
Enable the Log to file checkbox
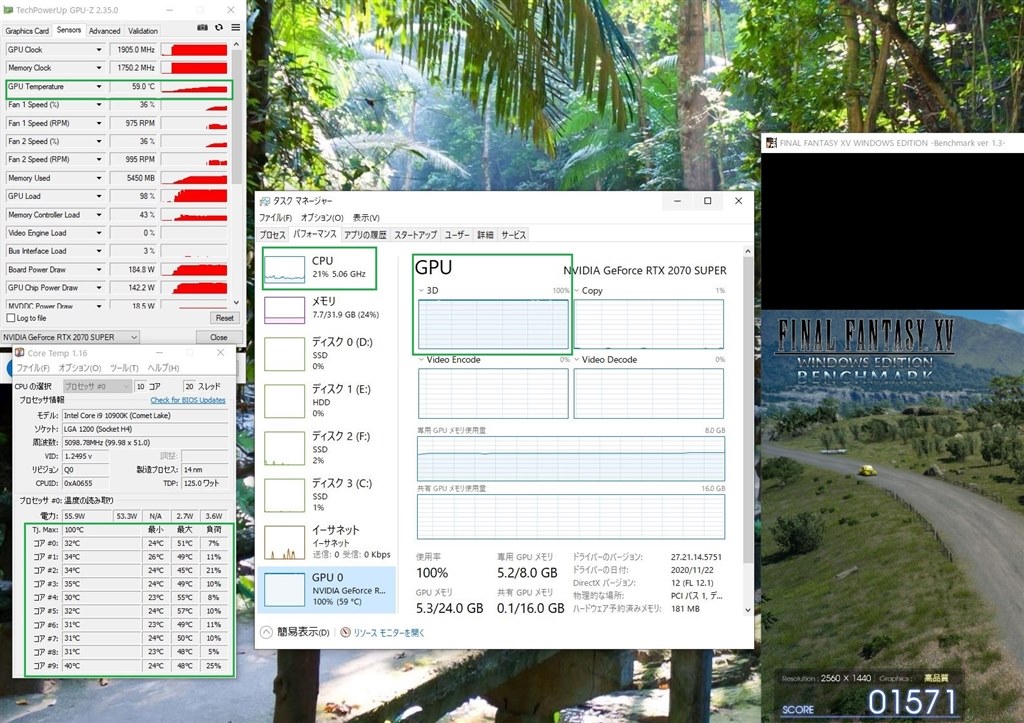(x=10, y=318)
